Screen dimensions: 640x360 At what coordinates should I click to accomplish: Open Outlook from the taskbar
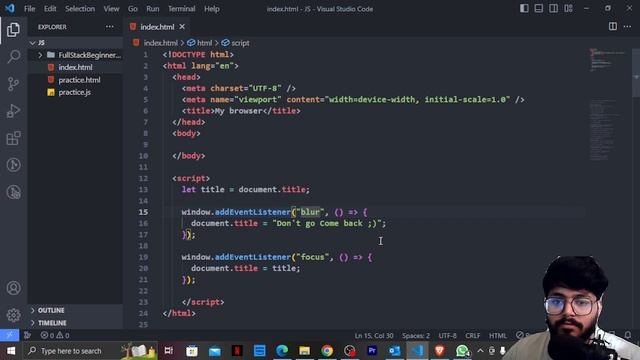[x=394, y=351]
